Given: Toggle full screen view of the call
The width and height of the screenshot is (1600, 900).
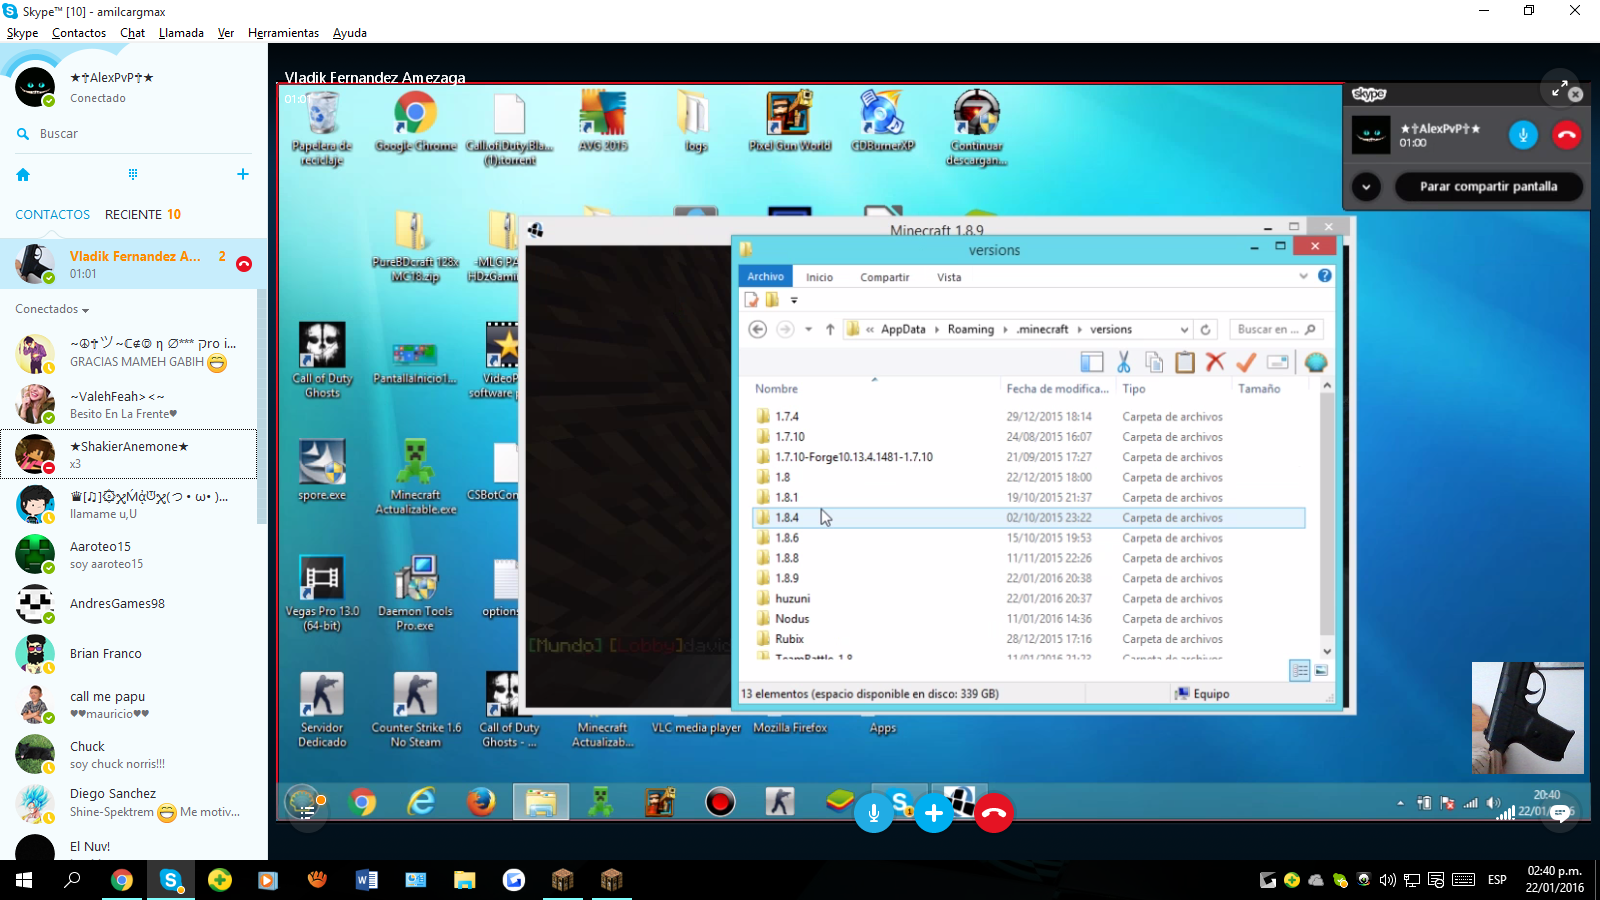Looking at the screenshot, I should coord(1559,89).
